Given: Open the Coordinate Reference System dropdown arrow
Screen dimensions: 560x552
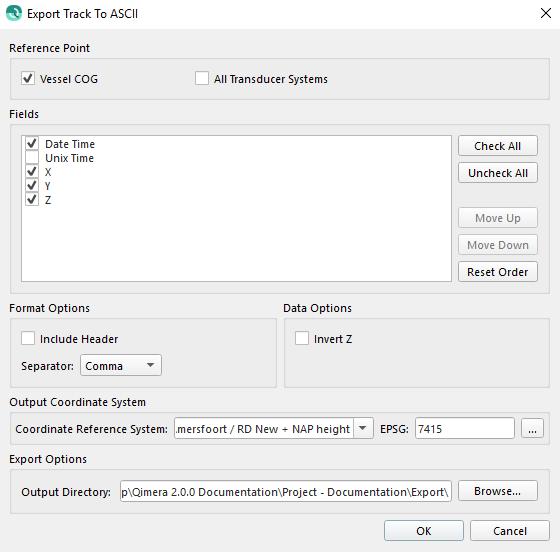Looking at the screenshot, I should pos(363,428).
